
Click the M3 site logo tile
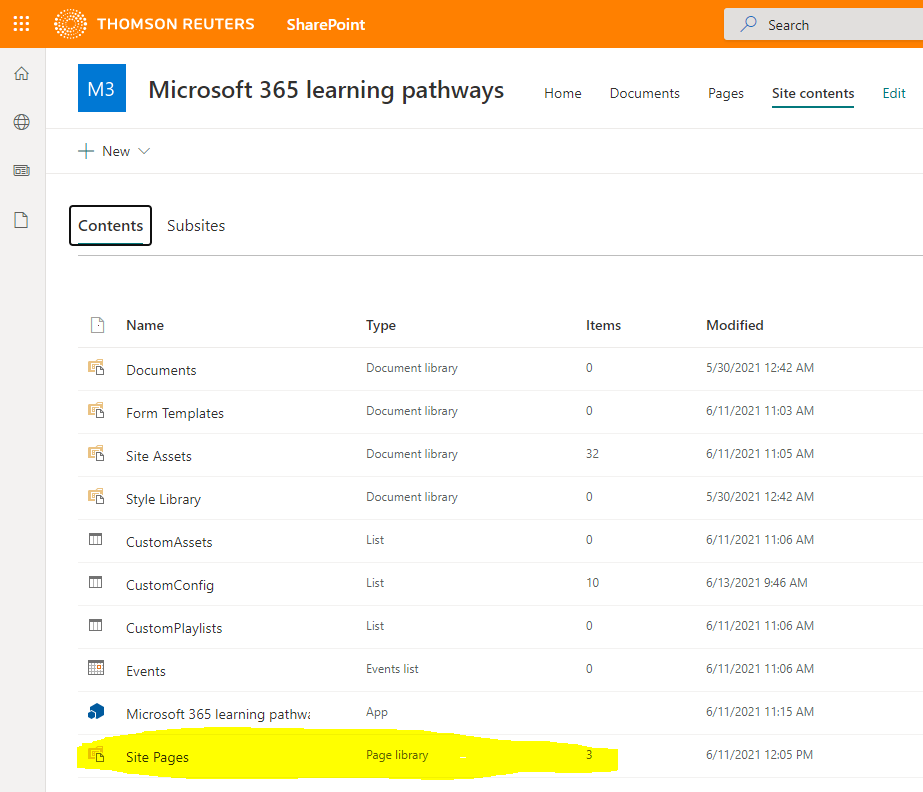100,88
